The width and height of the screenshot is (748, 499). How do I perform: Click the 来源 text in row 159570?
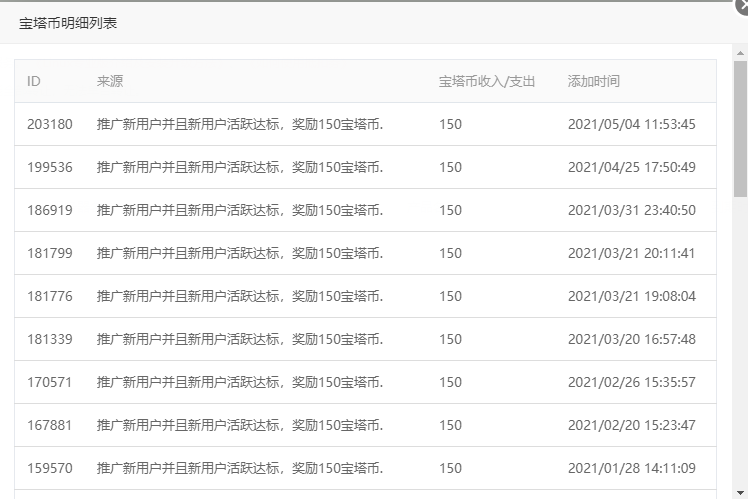coord(240,468)
